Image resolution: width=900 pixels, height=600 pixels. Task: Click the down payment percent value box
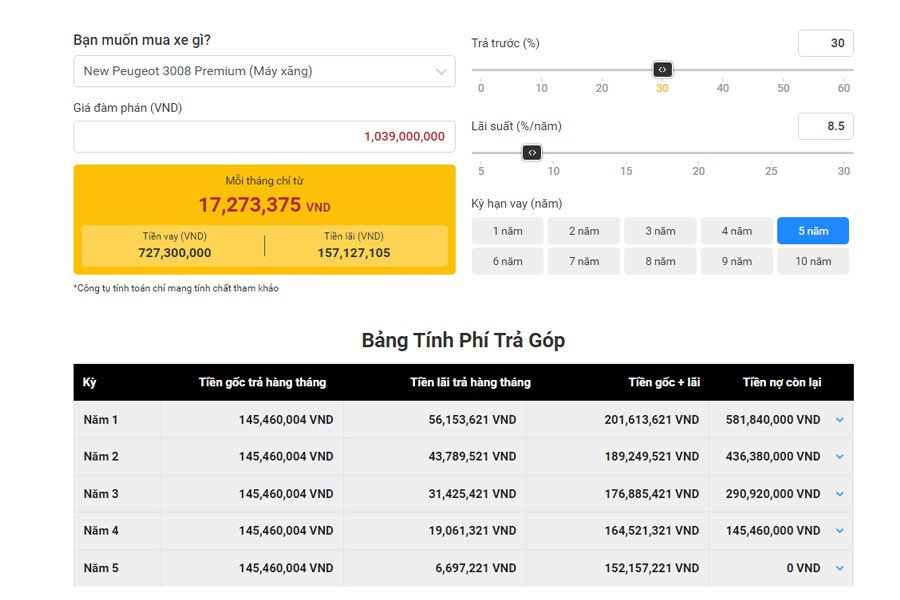pos(825,43)
